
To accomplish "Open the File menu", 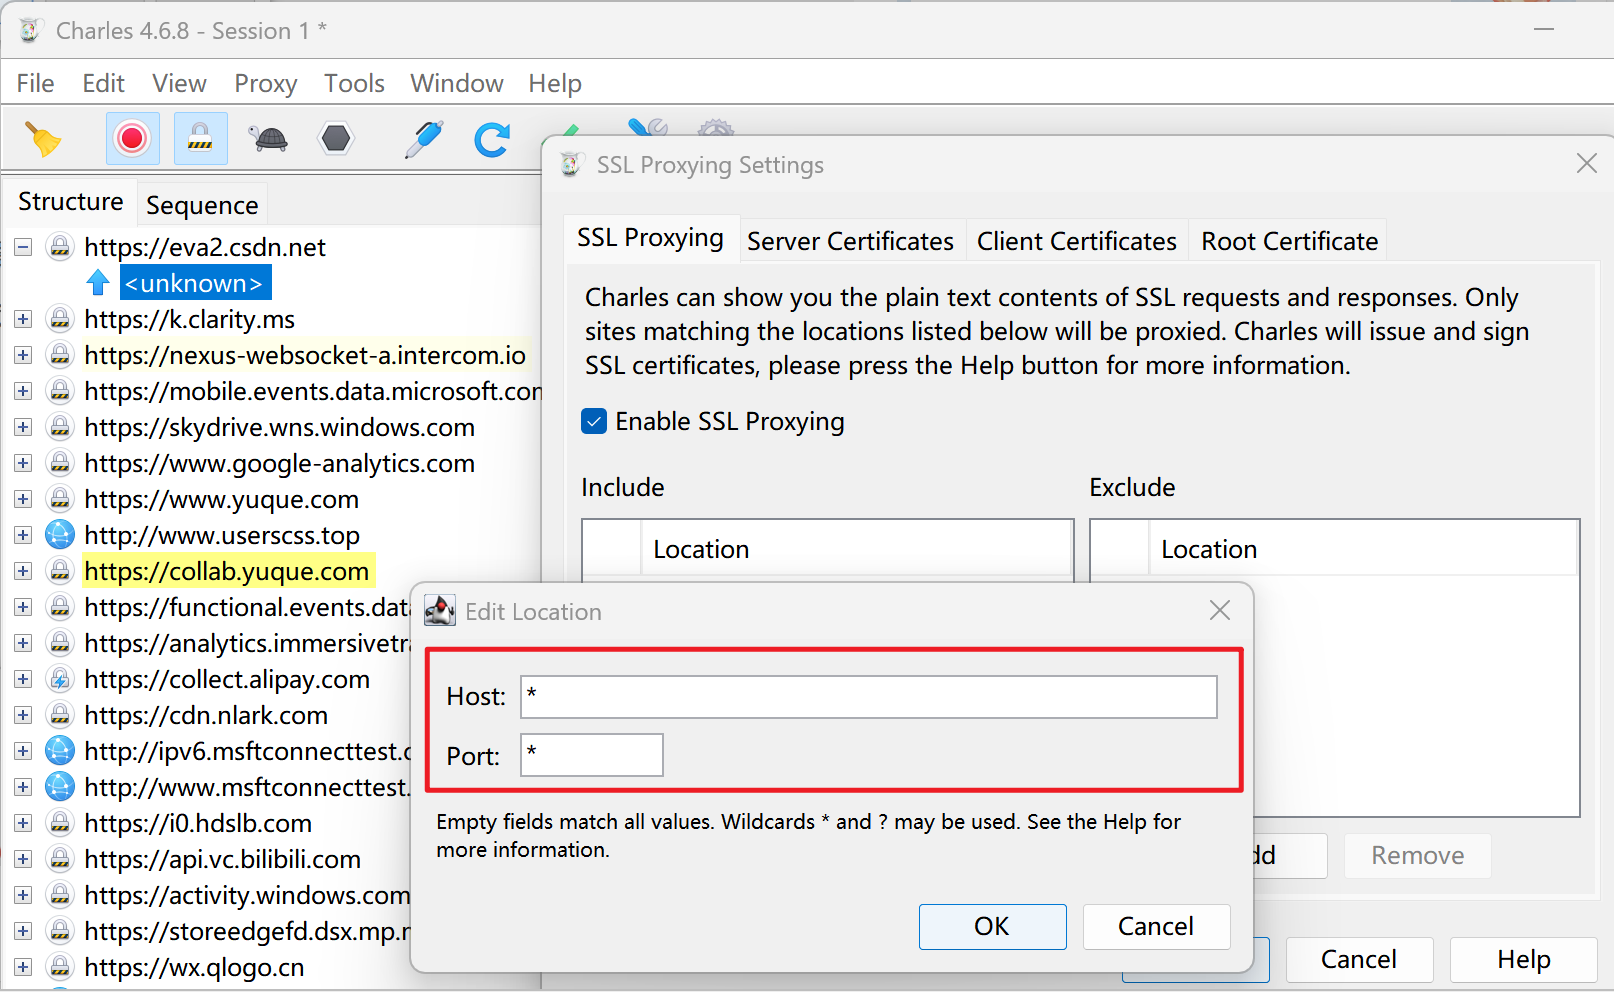I will coord(35,83).
